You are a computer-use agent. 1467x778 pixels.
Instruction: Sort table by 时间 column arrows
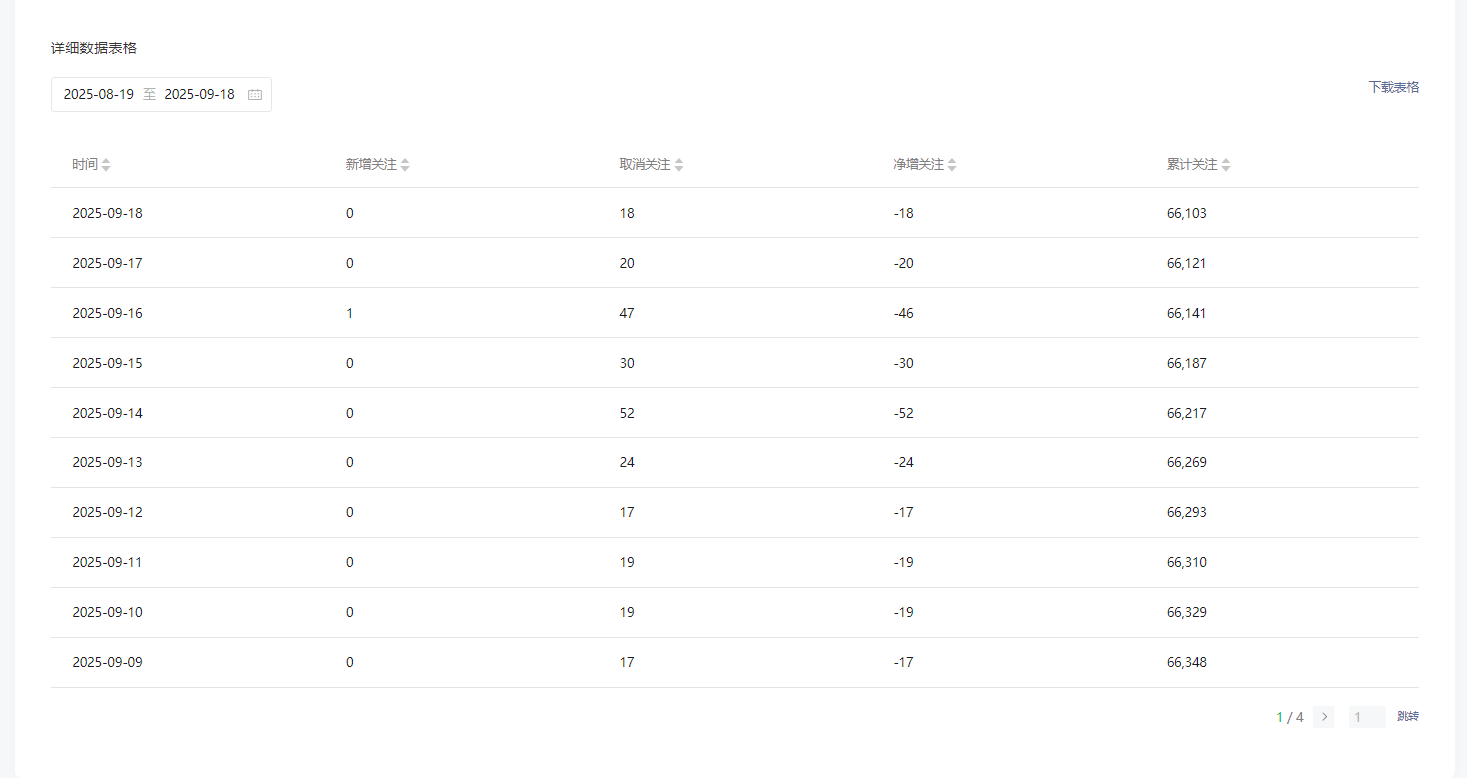pyautogui.click(x=106, y=165)
